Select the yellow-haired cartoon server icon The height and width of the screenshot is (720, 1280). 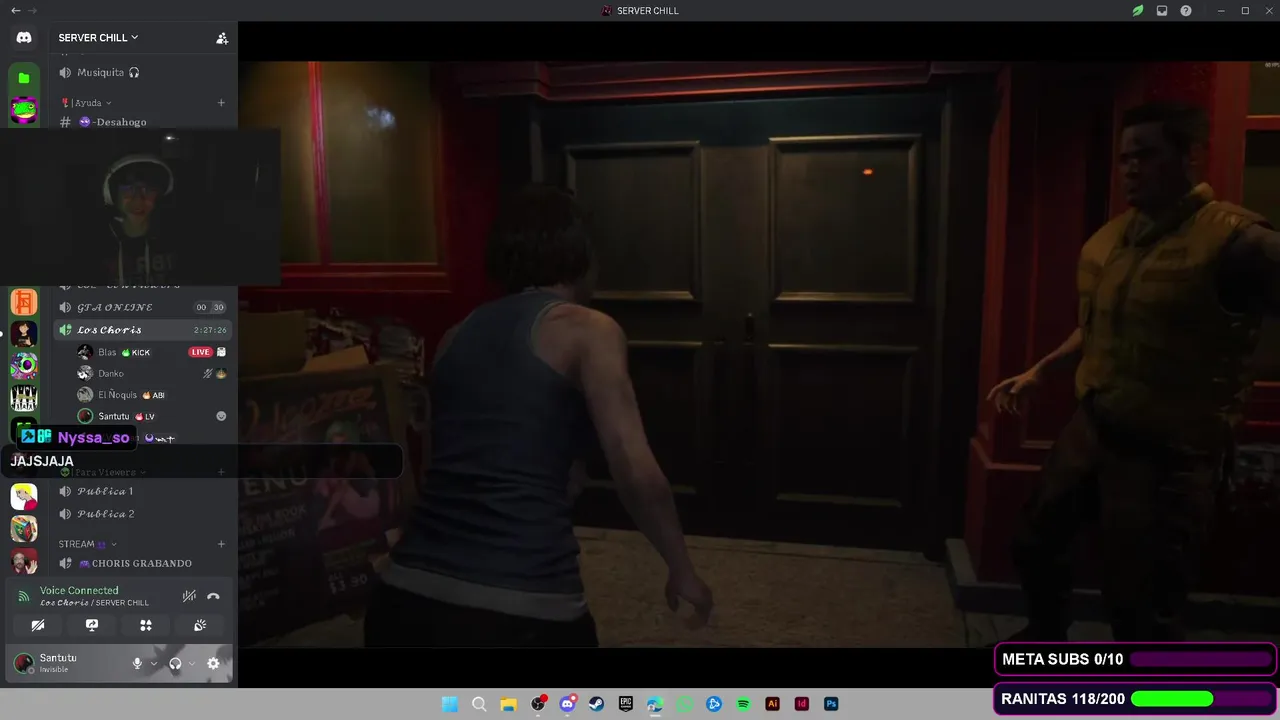[x=24, y=495]
